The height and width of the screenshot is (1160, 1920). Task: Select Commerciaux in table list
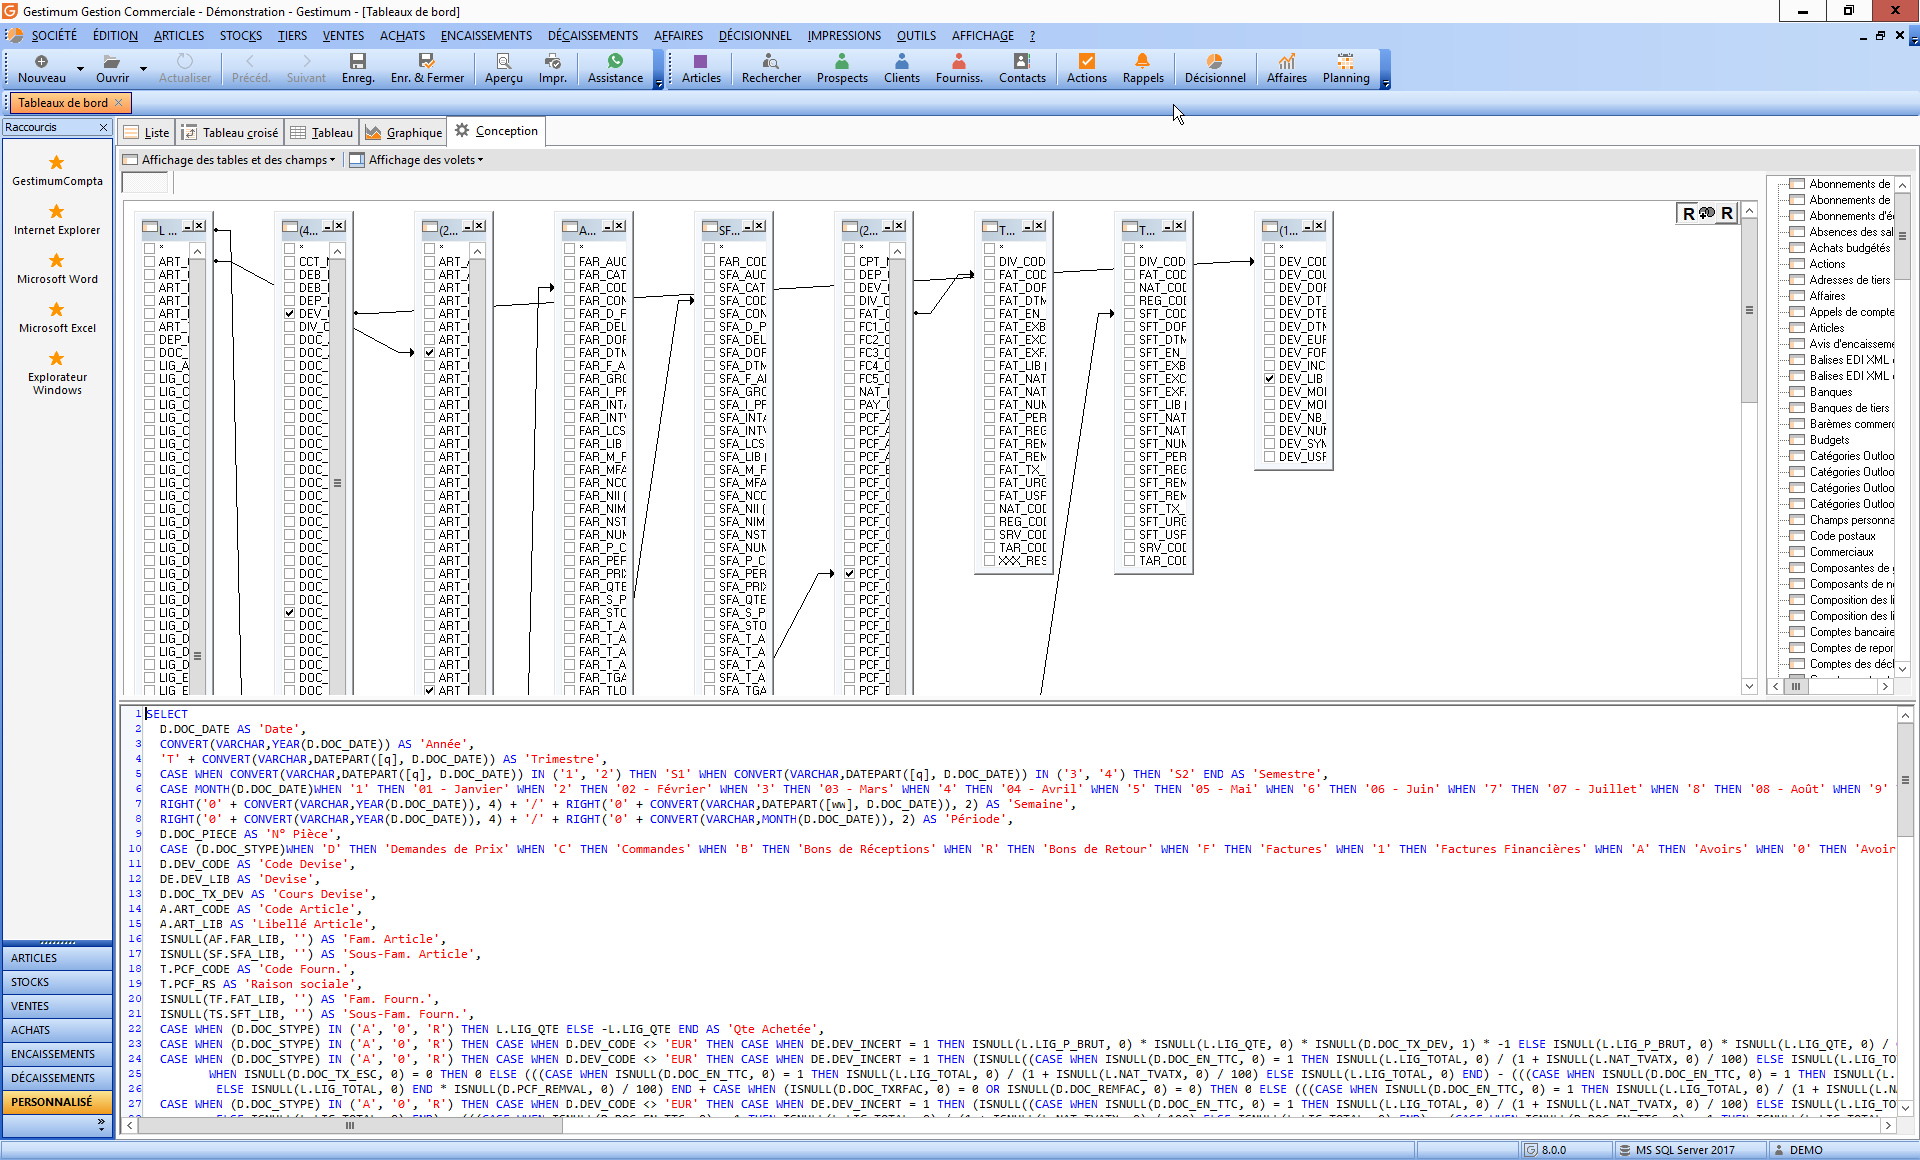click(x=1841, y=552)
